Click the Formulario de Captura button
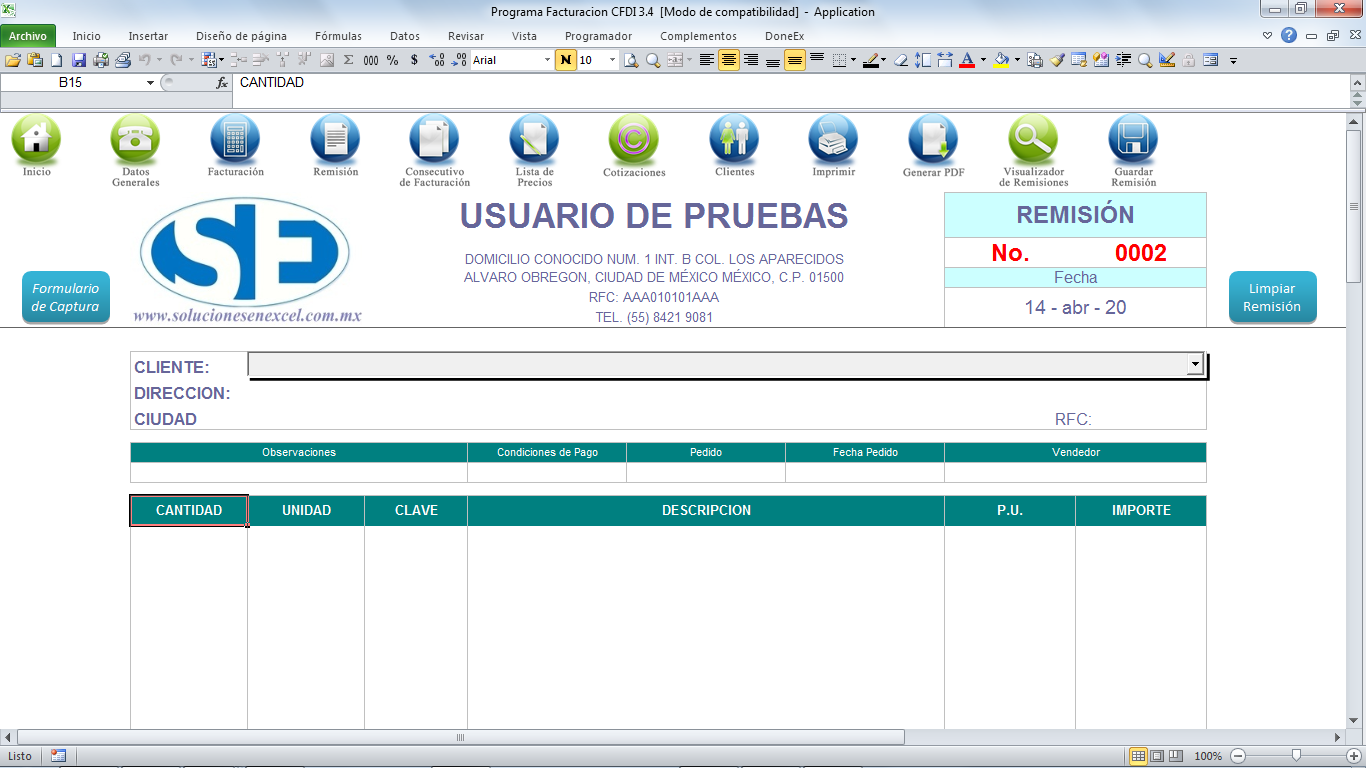Image resolution: width=1366 pixels, height=768 pixels. point(66,298)
